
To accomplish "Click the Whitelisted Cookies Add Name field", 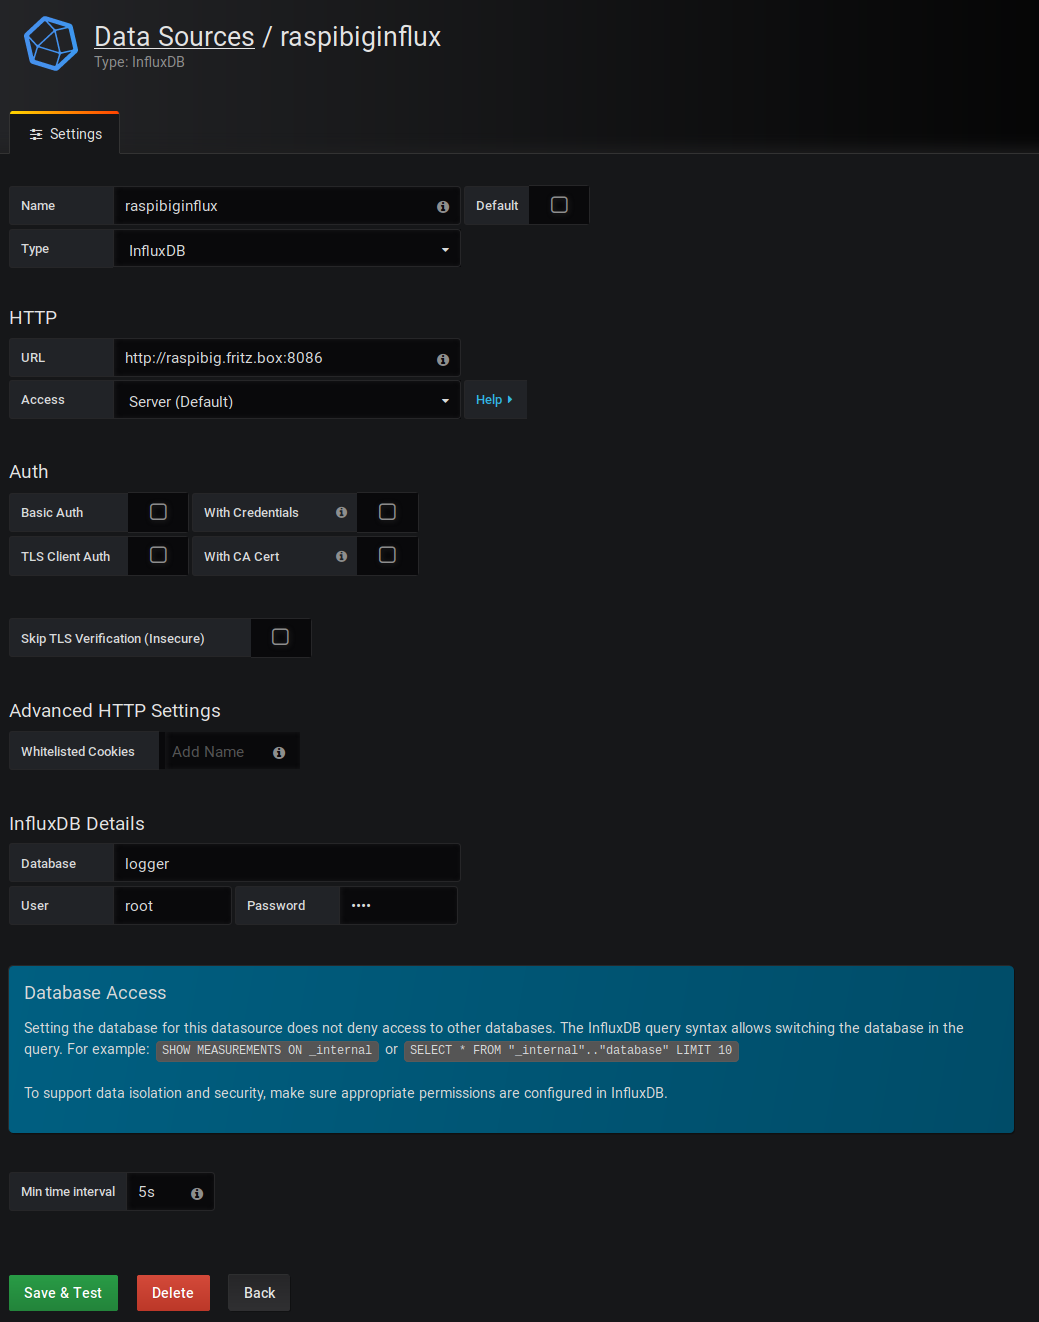I will [x=230, y=752].
